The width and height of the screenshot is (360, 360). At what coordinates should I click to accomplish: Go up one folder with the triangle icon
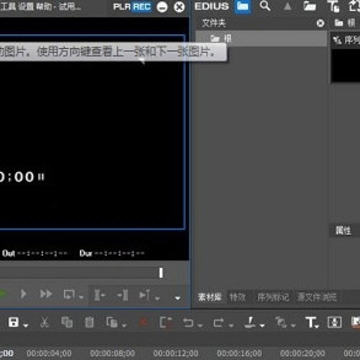(287, 7)
